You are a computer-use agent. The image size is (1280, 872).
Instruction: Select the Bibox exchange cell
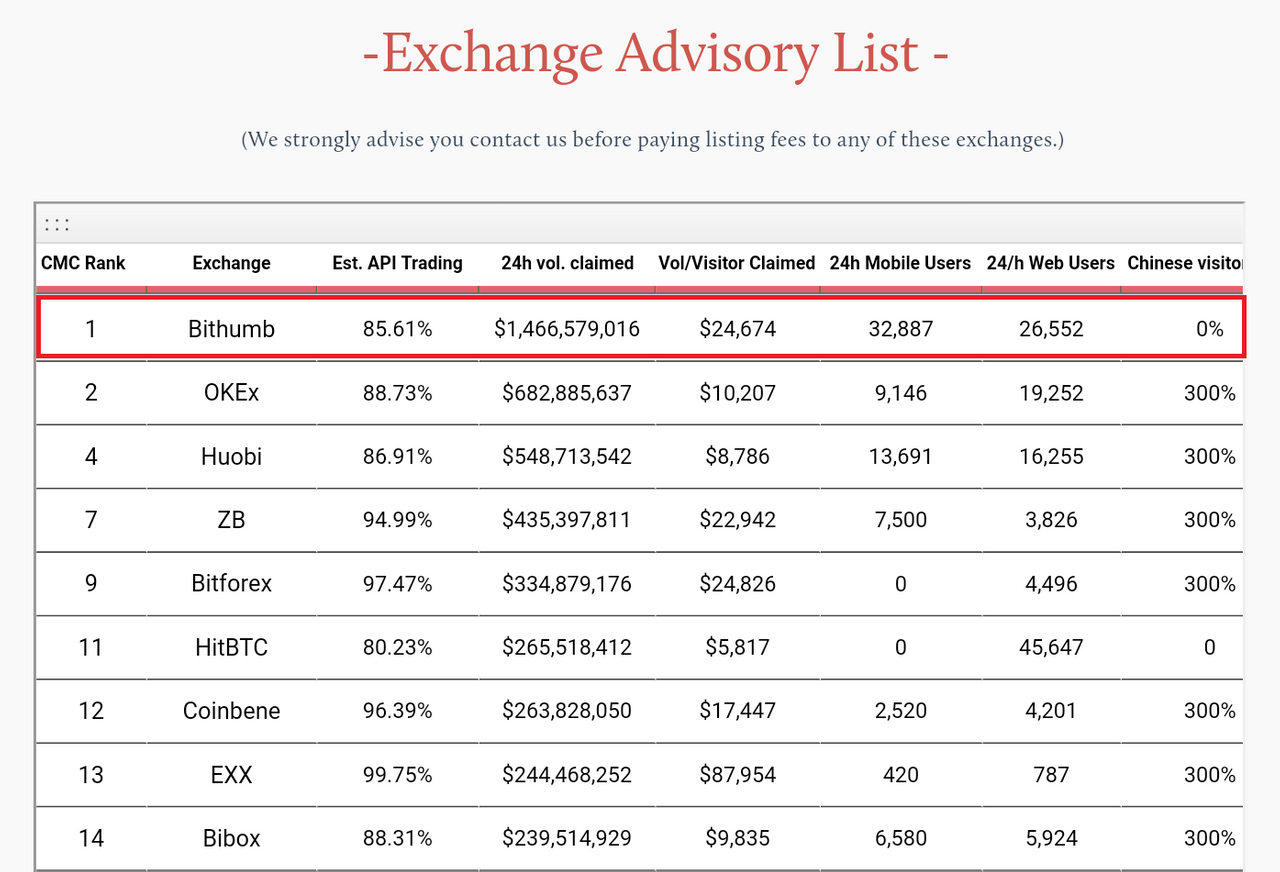point(231,838)
